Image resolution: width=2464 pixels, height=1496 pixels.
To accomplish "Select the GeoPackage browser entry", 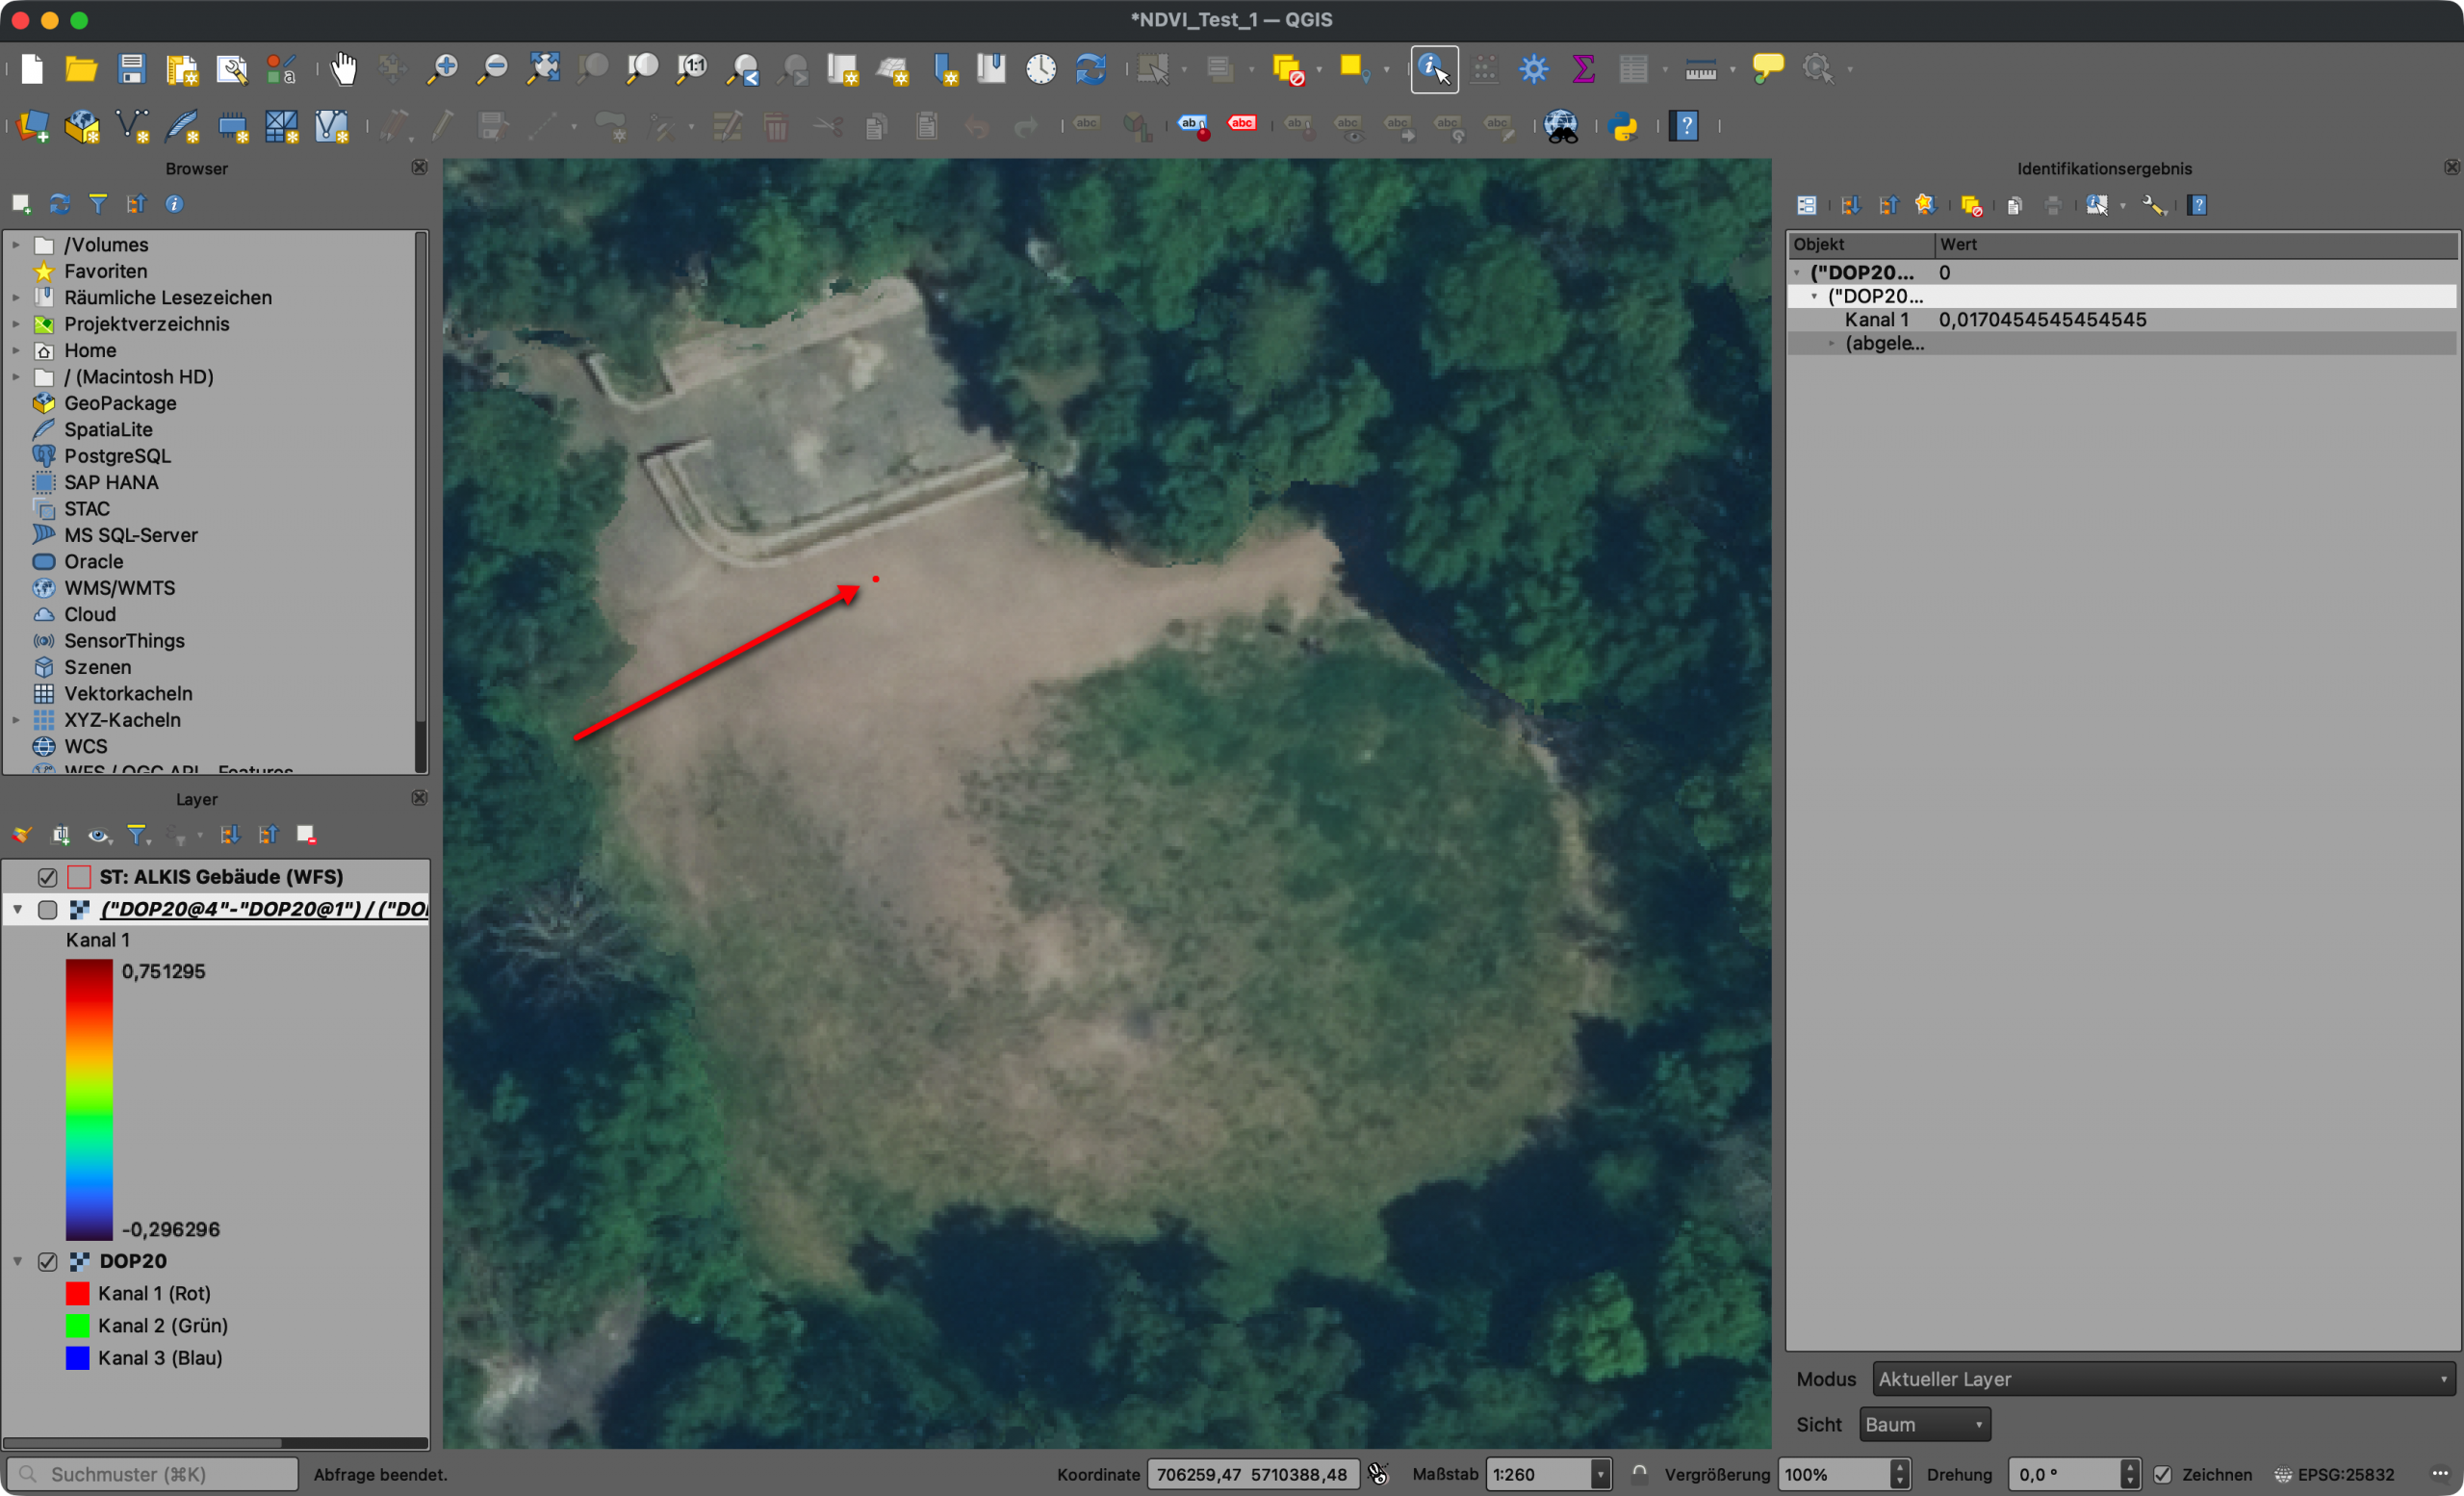I will pos(120,403).
